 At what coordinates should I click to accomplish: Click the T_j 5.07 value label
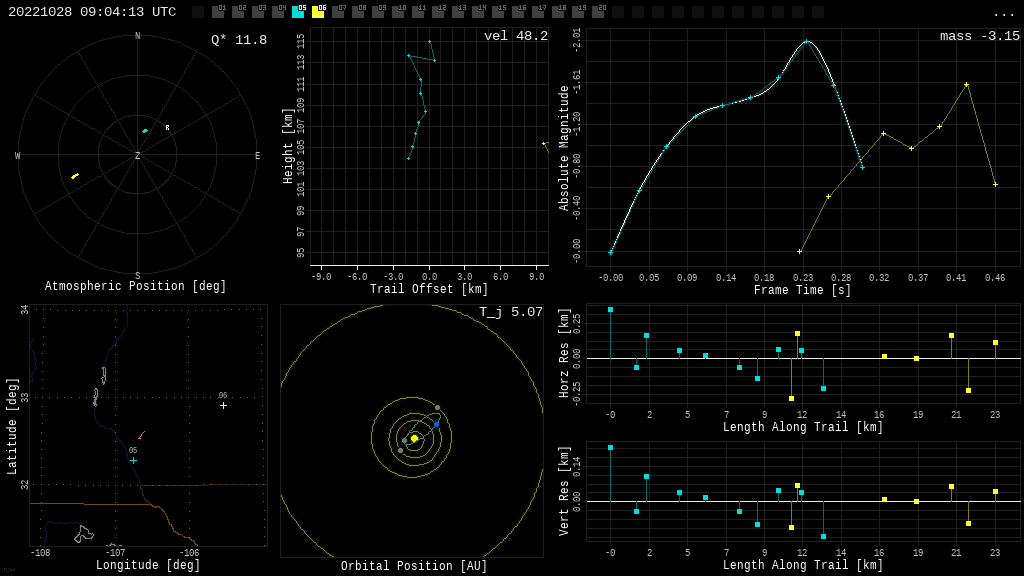tap(510, 313)
